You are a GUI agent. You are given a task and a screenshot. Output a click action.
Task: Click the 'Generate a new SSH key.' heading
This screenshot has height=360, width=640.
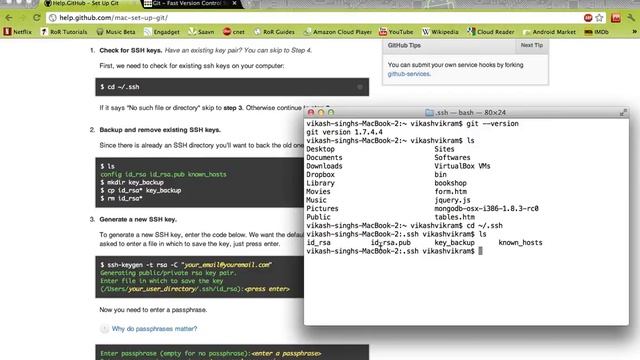[138, 219]
